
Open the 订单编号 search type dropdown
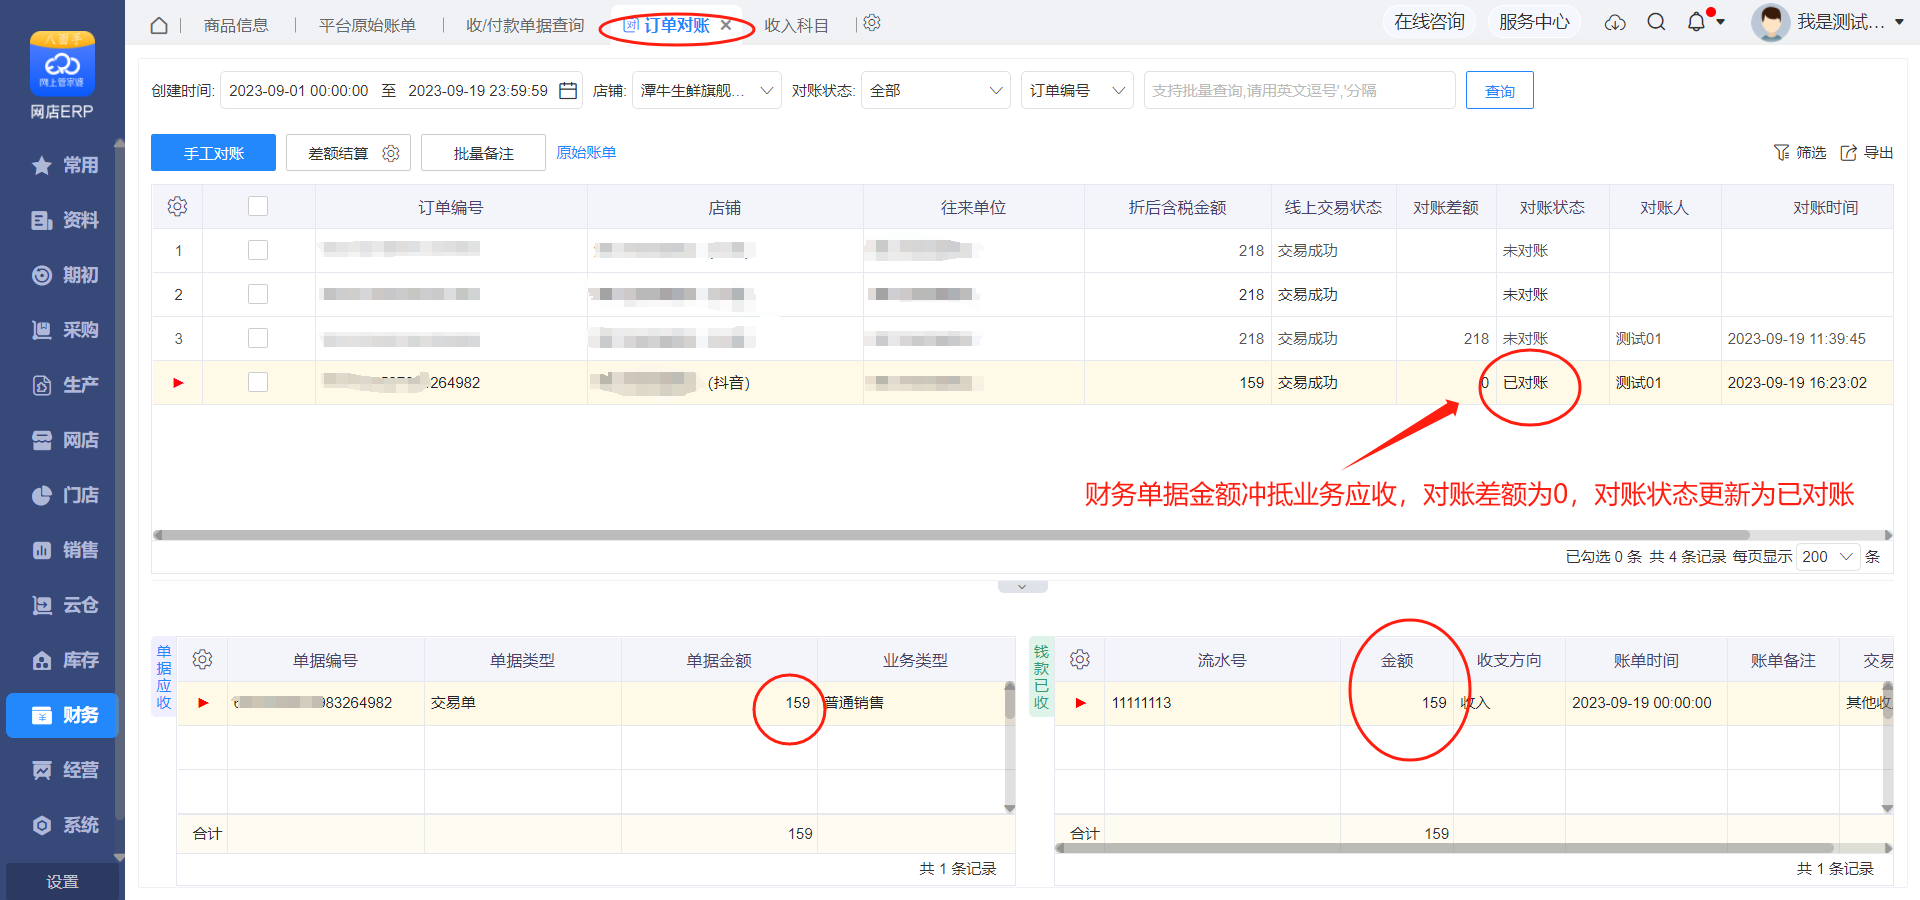pyautogui.click(x=1077, y=90)
